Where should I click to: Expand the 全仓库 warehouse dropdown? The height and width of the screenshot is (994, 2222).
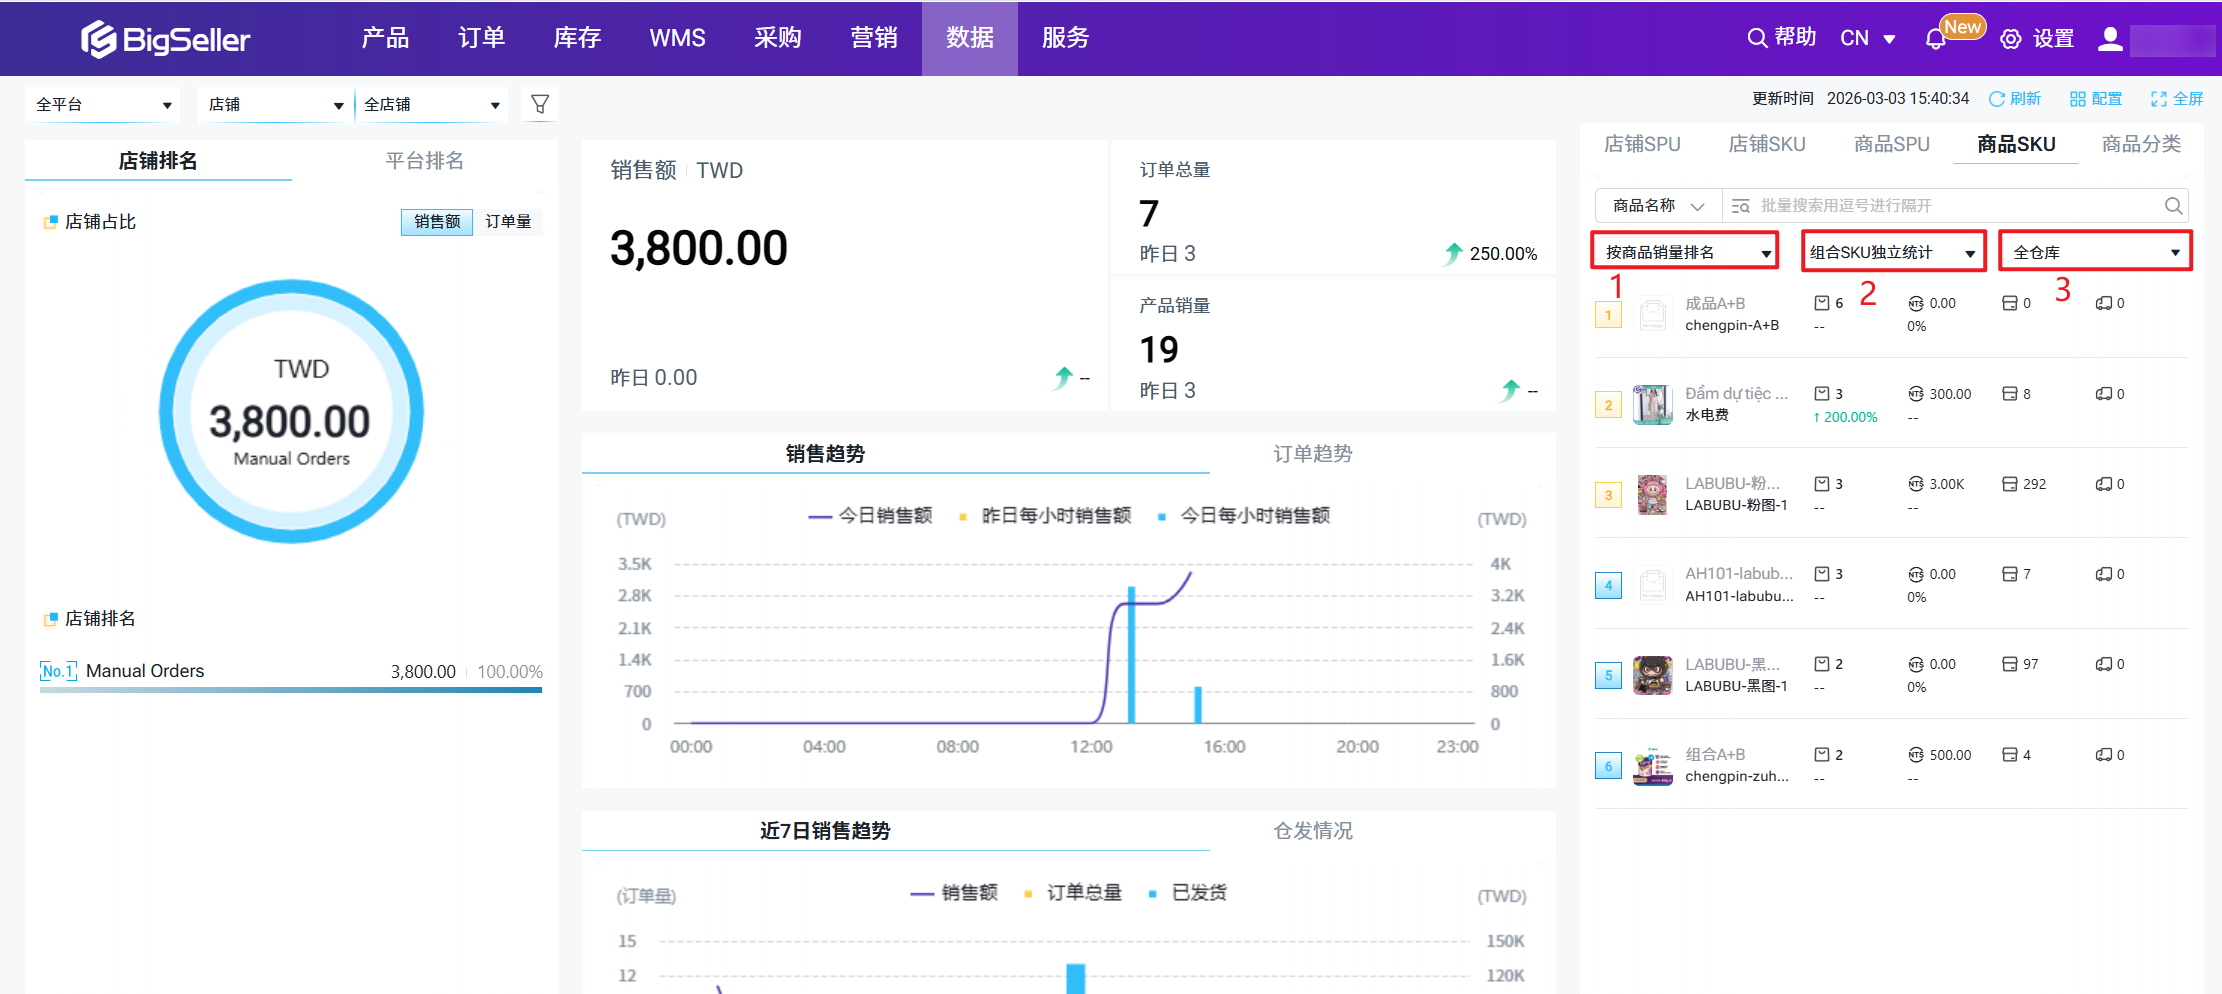(2094, 253)
